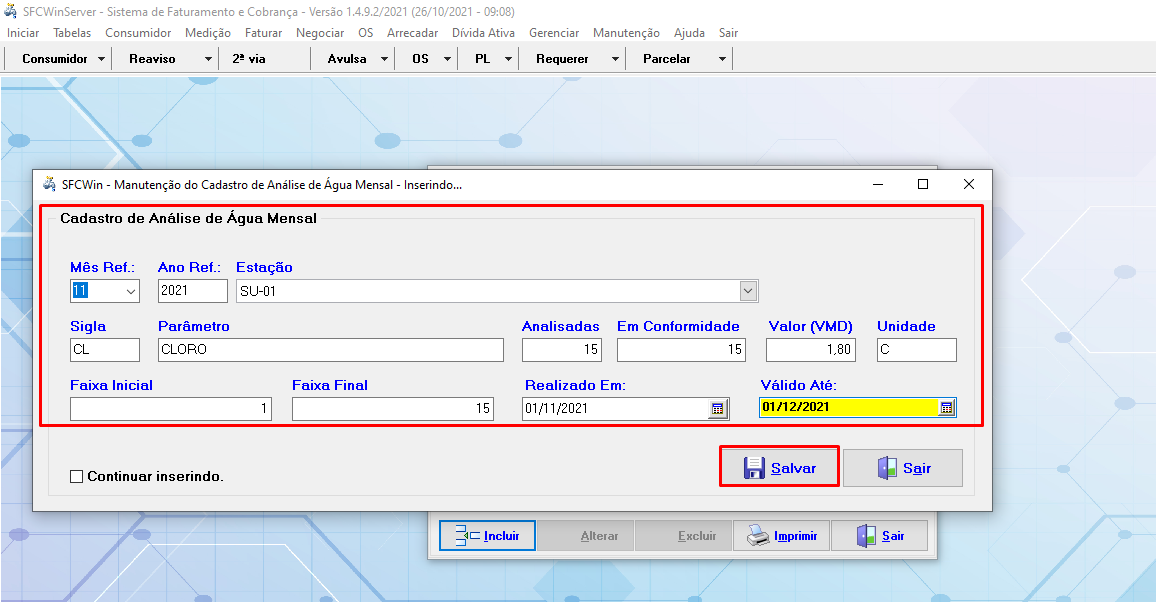Expand the Mês Ref. dropdown
The width and height of the screenshot is (1156, 602).
pyautogui.click(x=131, y=291)
